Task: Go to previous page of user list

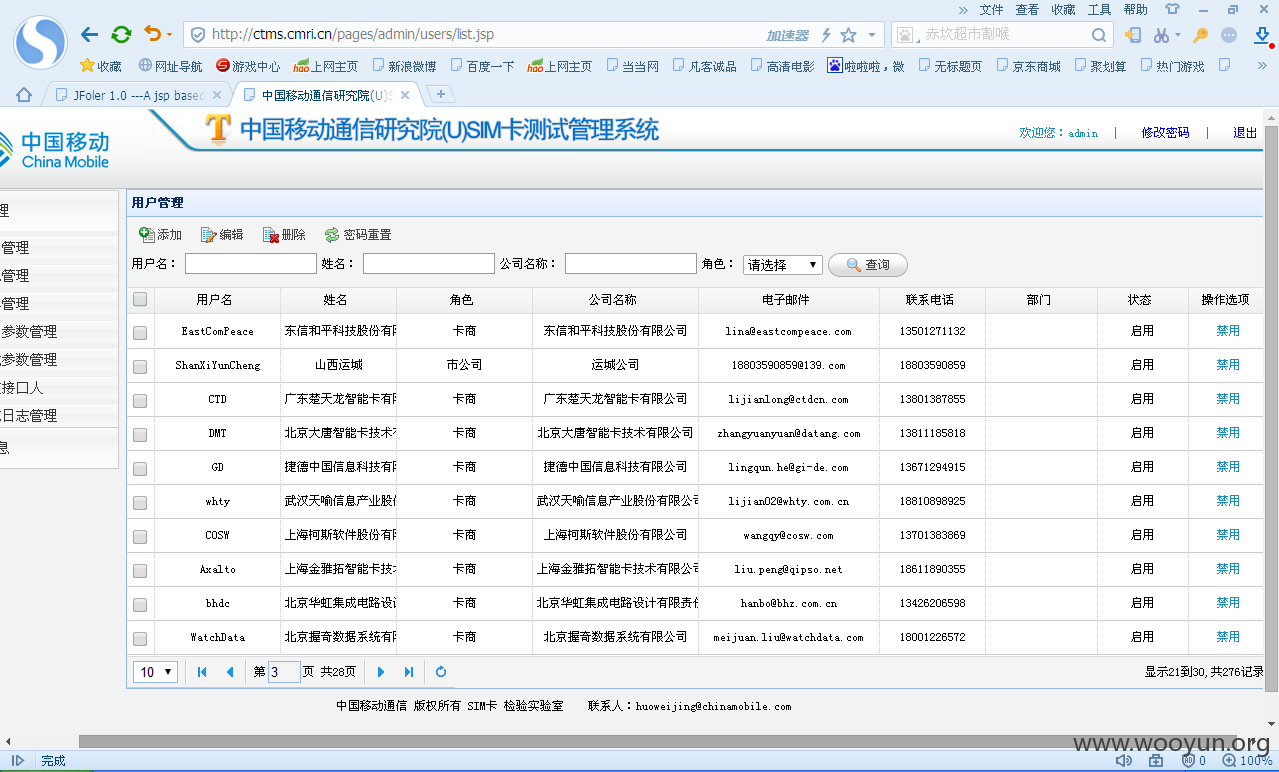Action: [x=230, y=672]
